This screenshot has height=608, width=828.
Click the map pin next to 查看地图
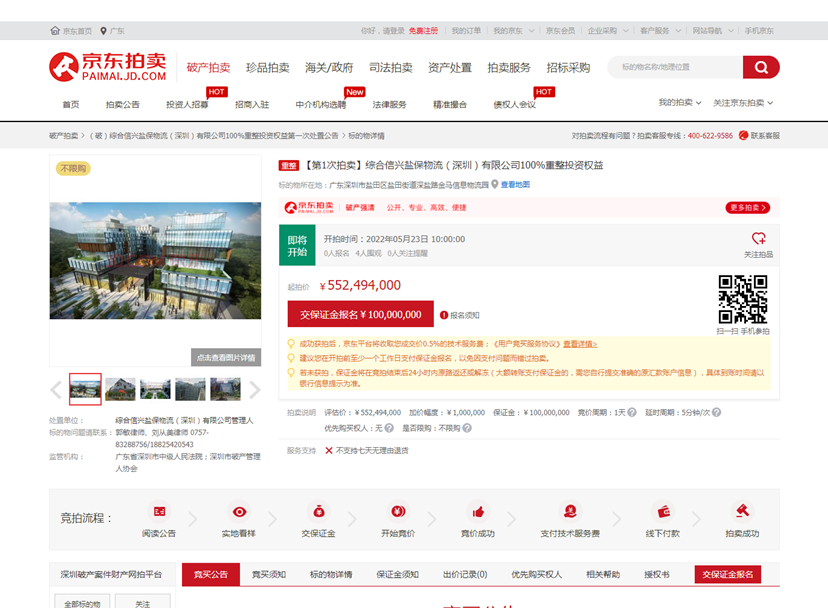(495, 184)
